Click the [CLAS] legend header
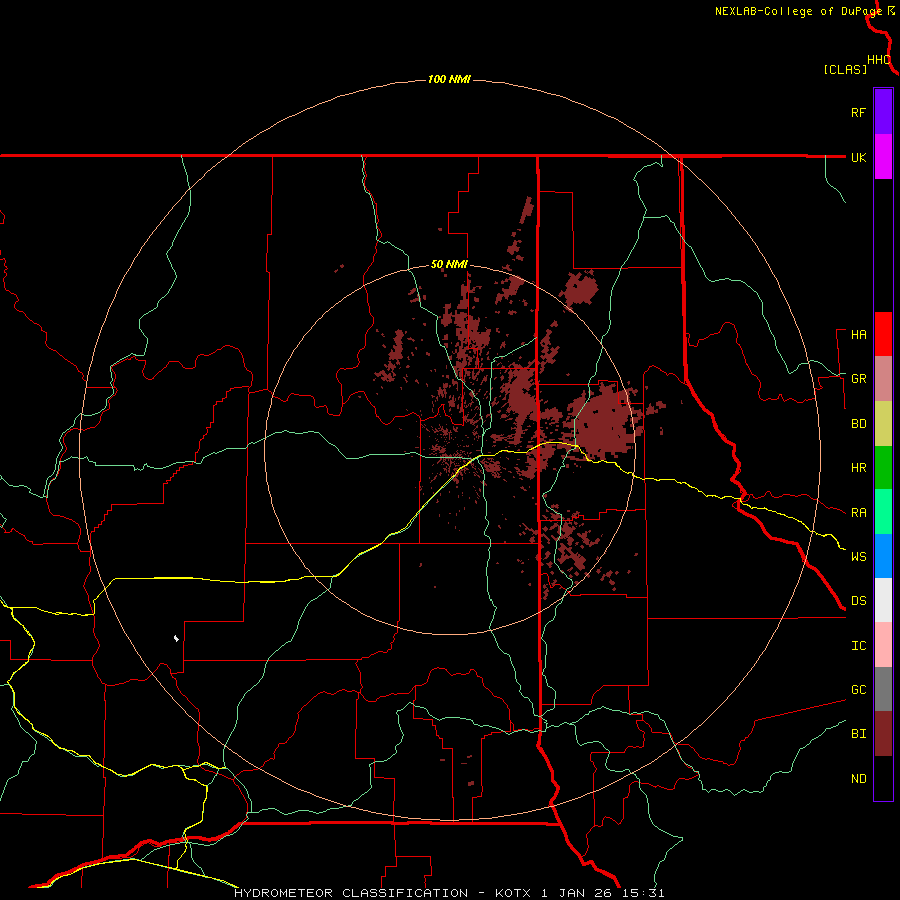900x900 pixels. [x=845, y=69]
